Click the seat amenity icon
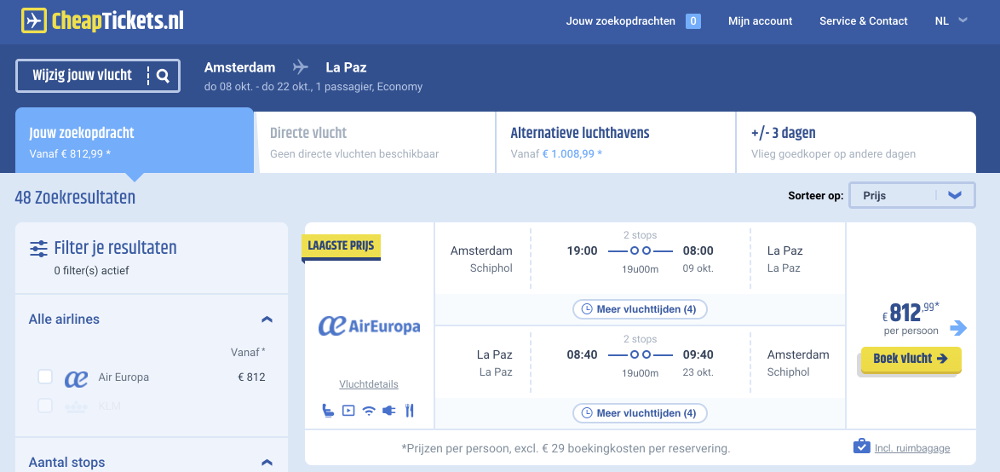 pyautogui.click(x=328, y=410)
